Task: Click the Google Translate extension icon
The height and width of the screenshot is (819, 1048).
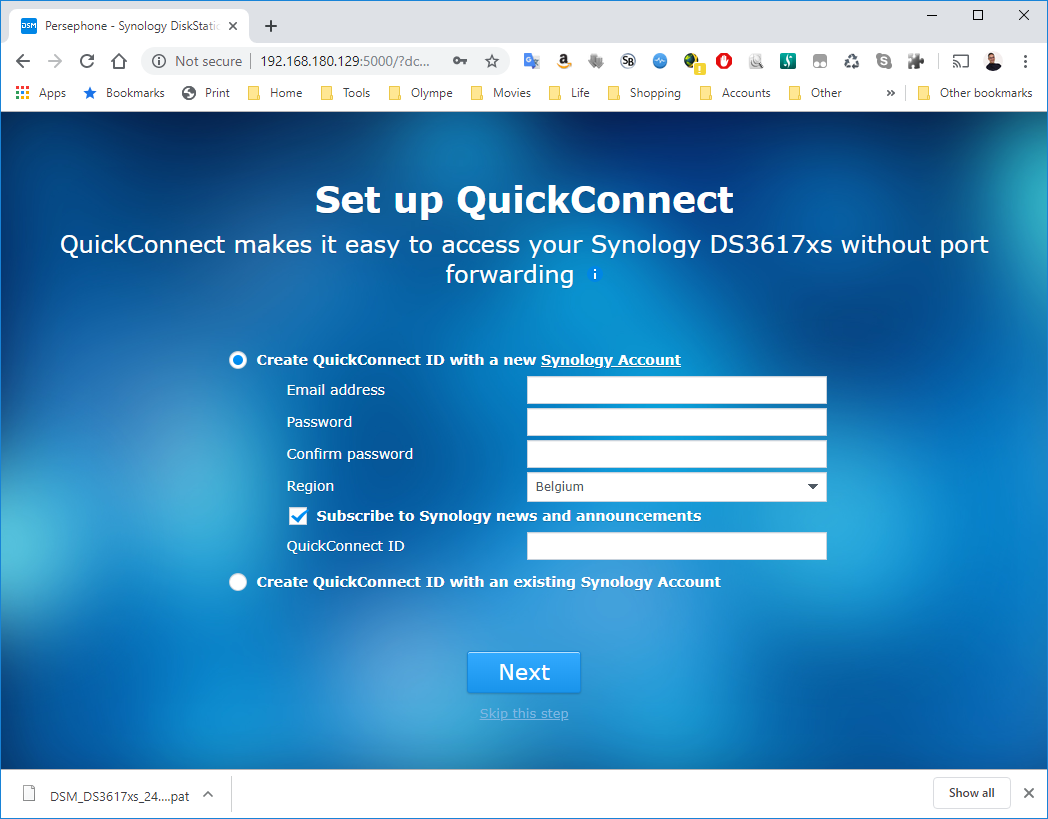Action: click(x=532, y=61)
